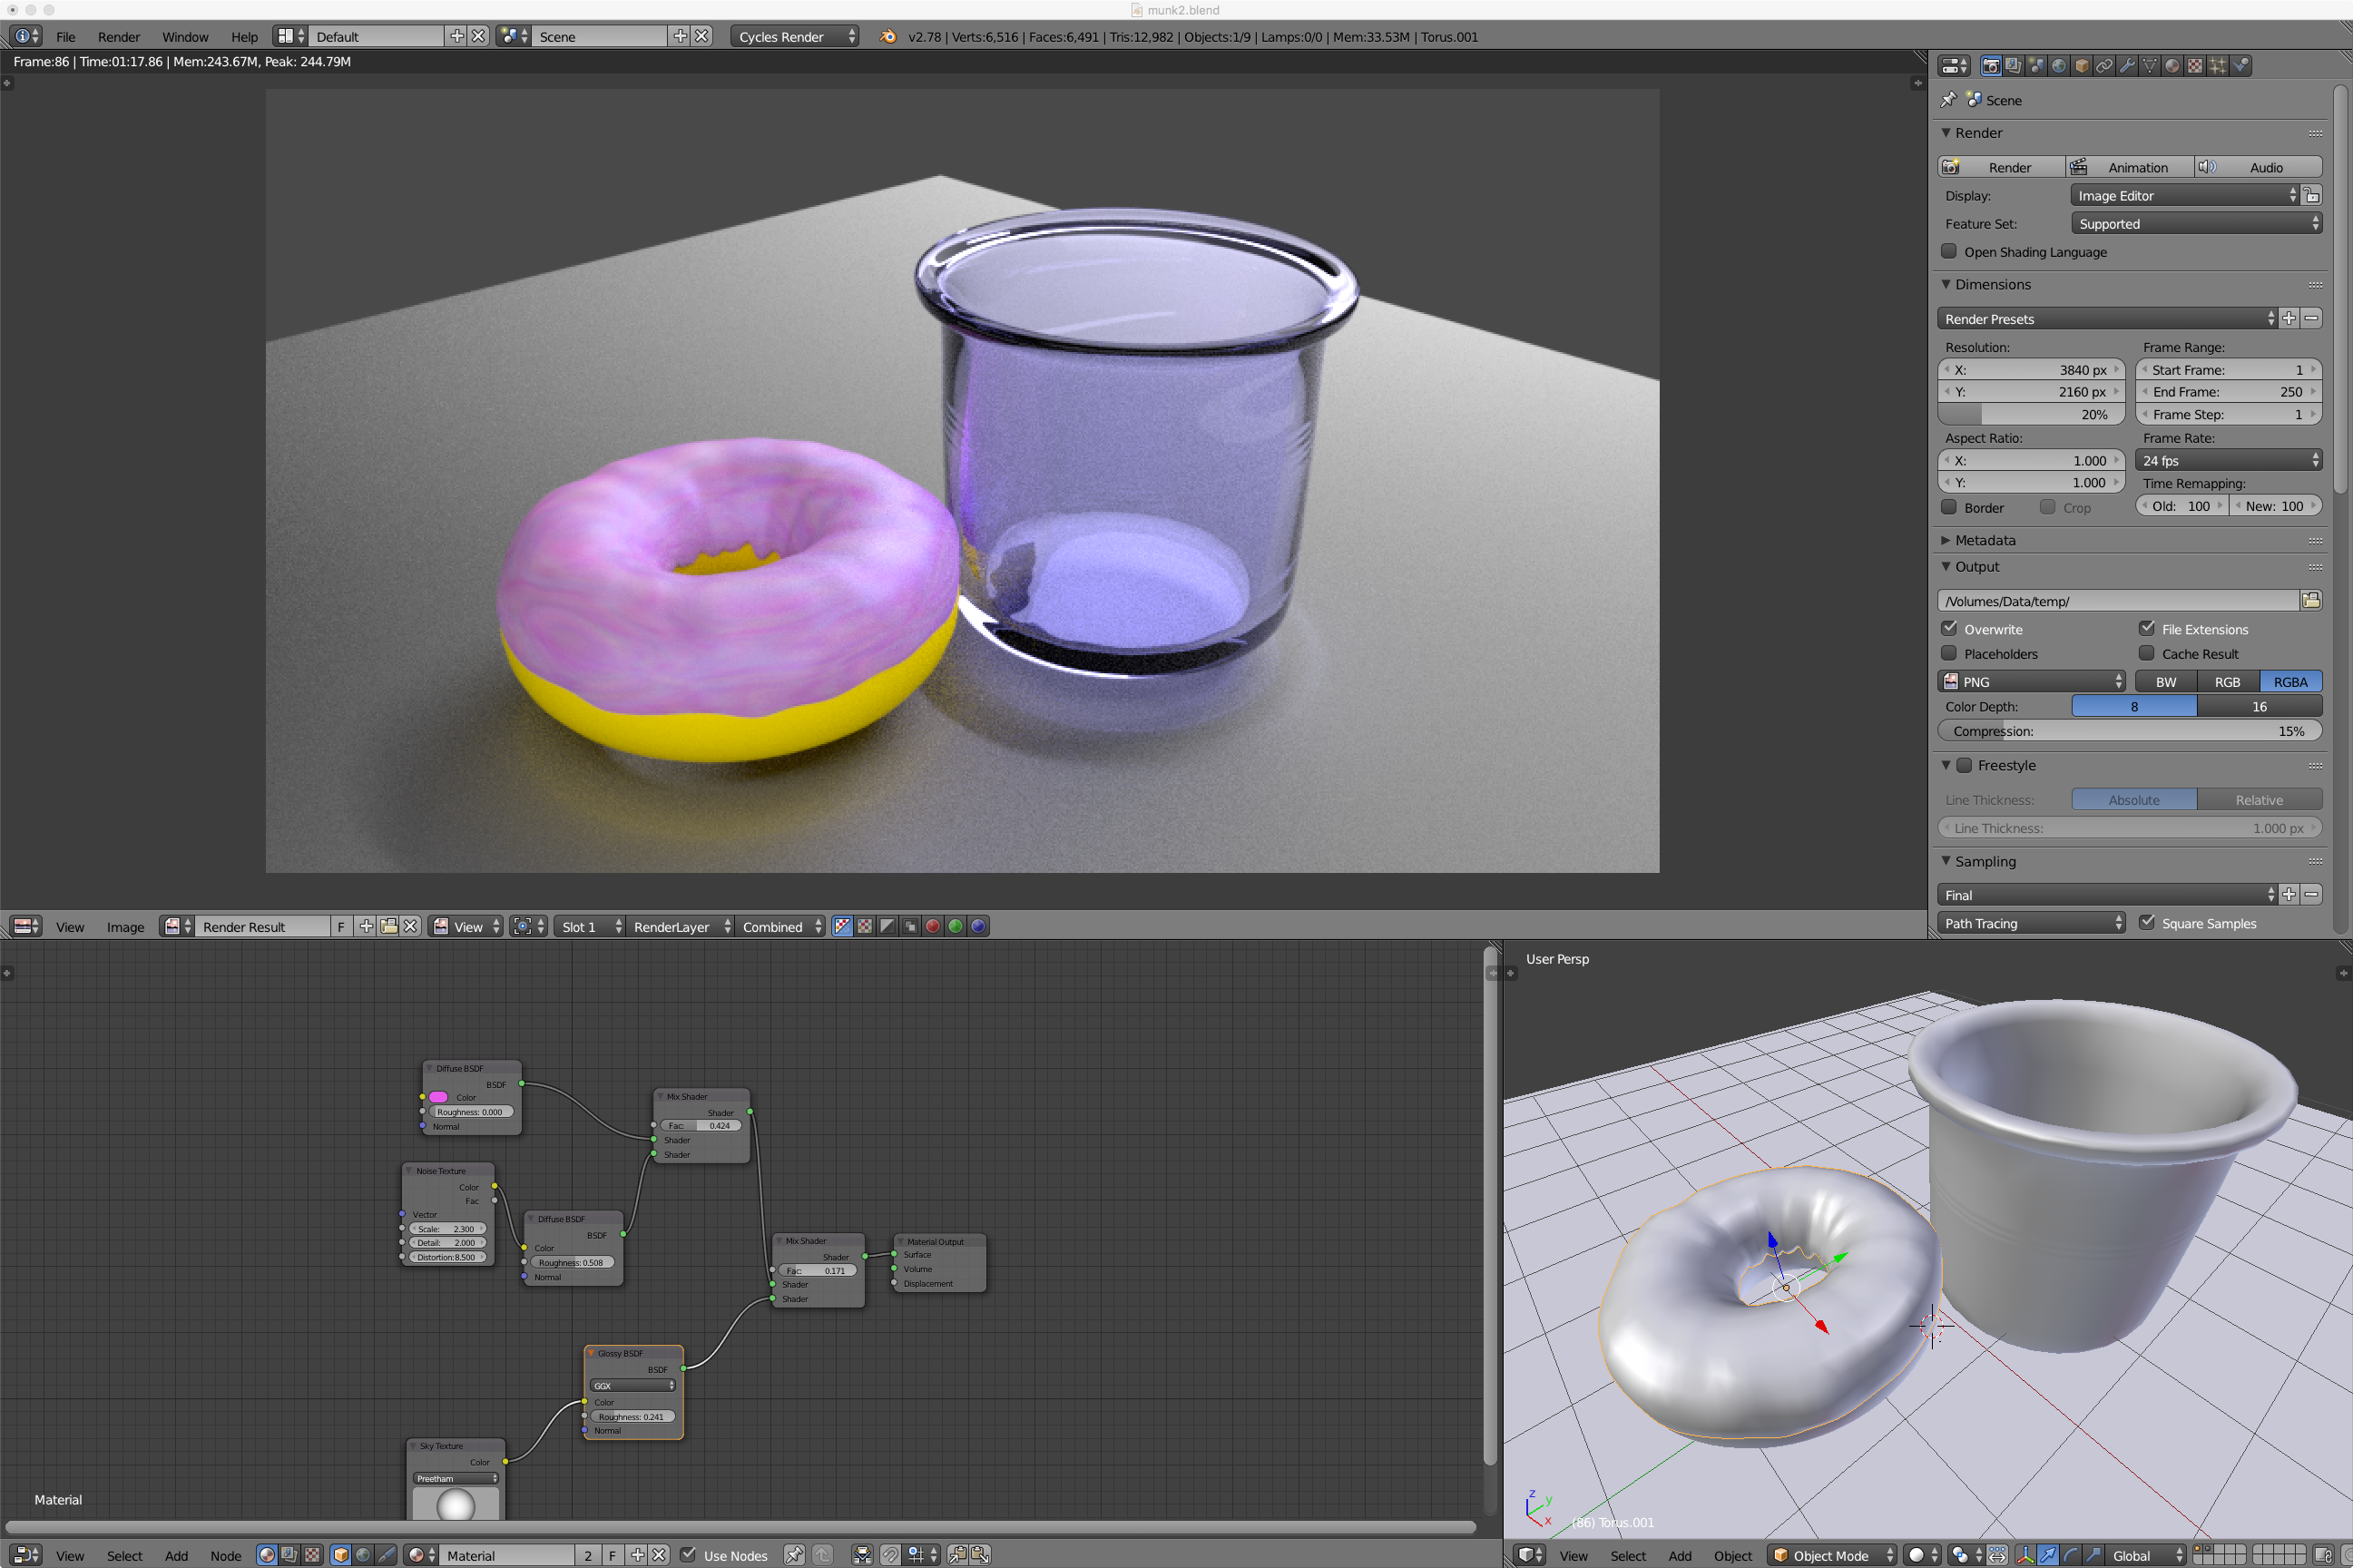
Task: Enable Open Shading Language checkbox
Action: tap(1949, 251)
